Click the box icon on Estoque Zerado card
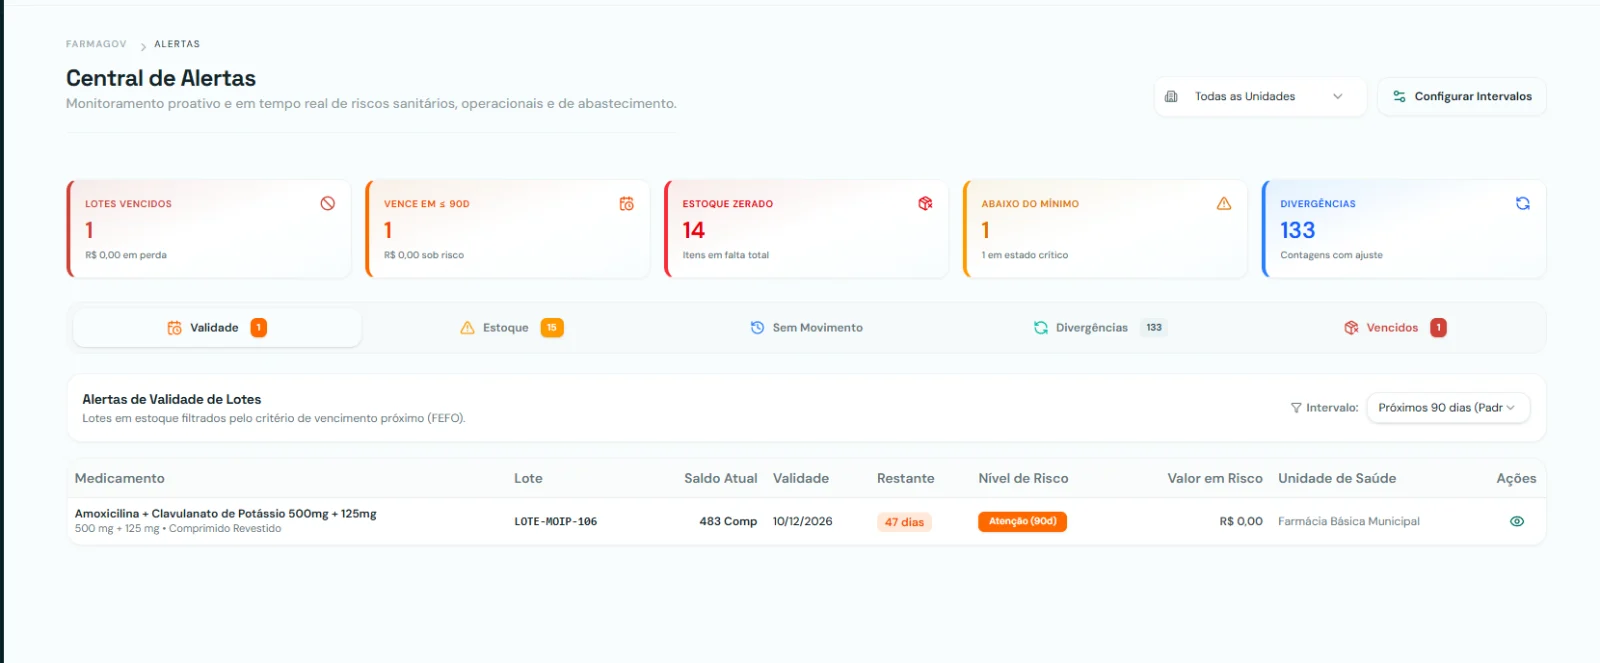This screenshot has height=663, width=1600. pos(925,203)
